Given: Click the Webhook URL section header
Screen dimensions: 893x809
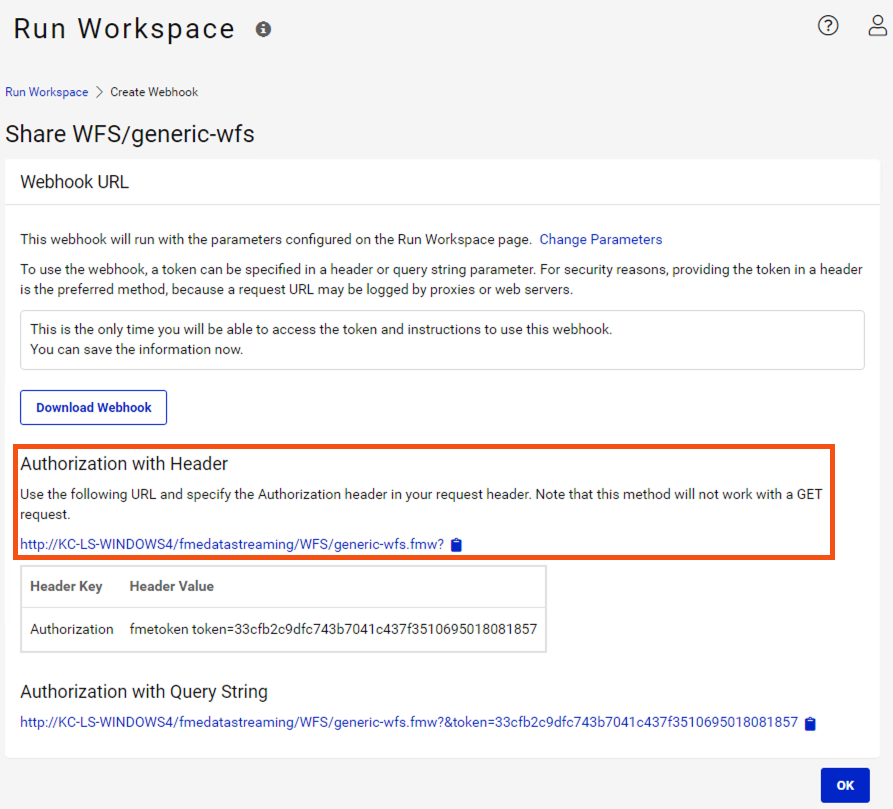Looking at the screenshot, I should click(x=74, y=181).
